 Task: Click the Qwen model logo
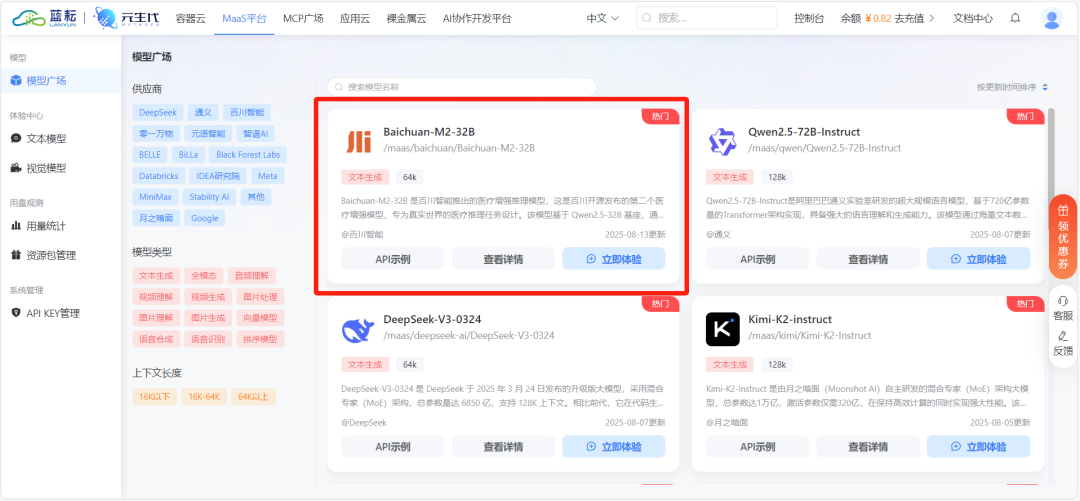click(x=723, y=141)
